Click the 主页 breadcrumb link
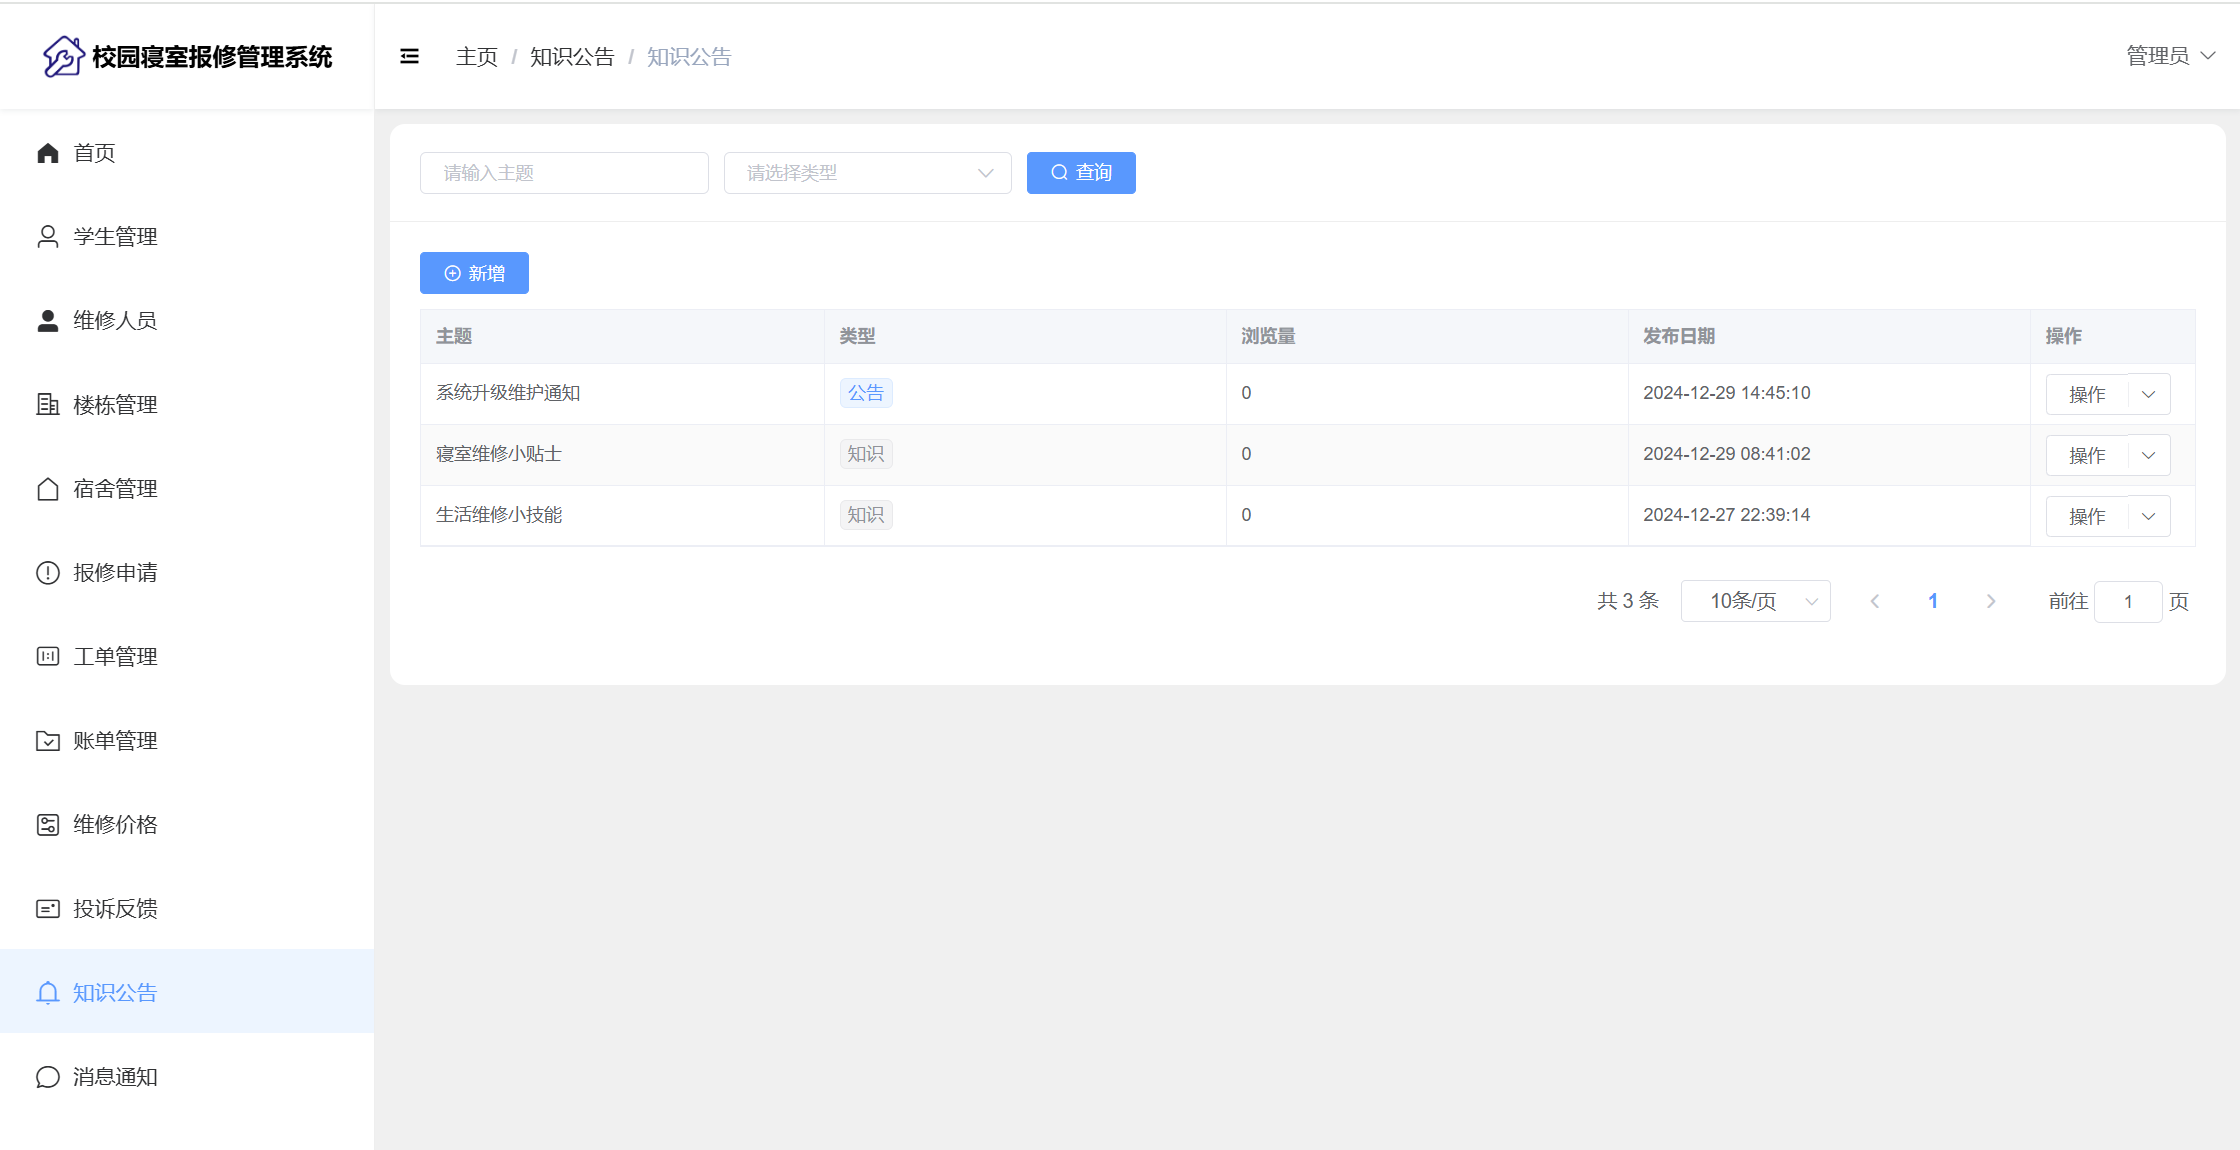This screenshot has width=2240, height=1150. [477, 57]
